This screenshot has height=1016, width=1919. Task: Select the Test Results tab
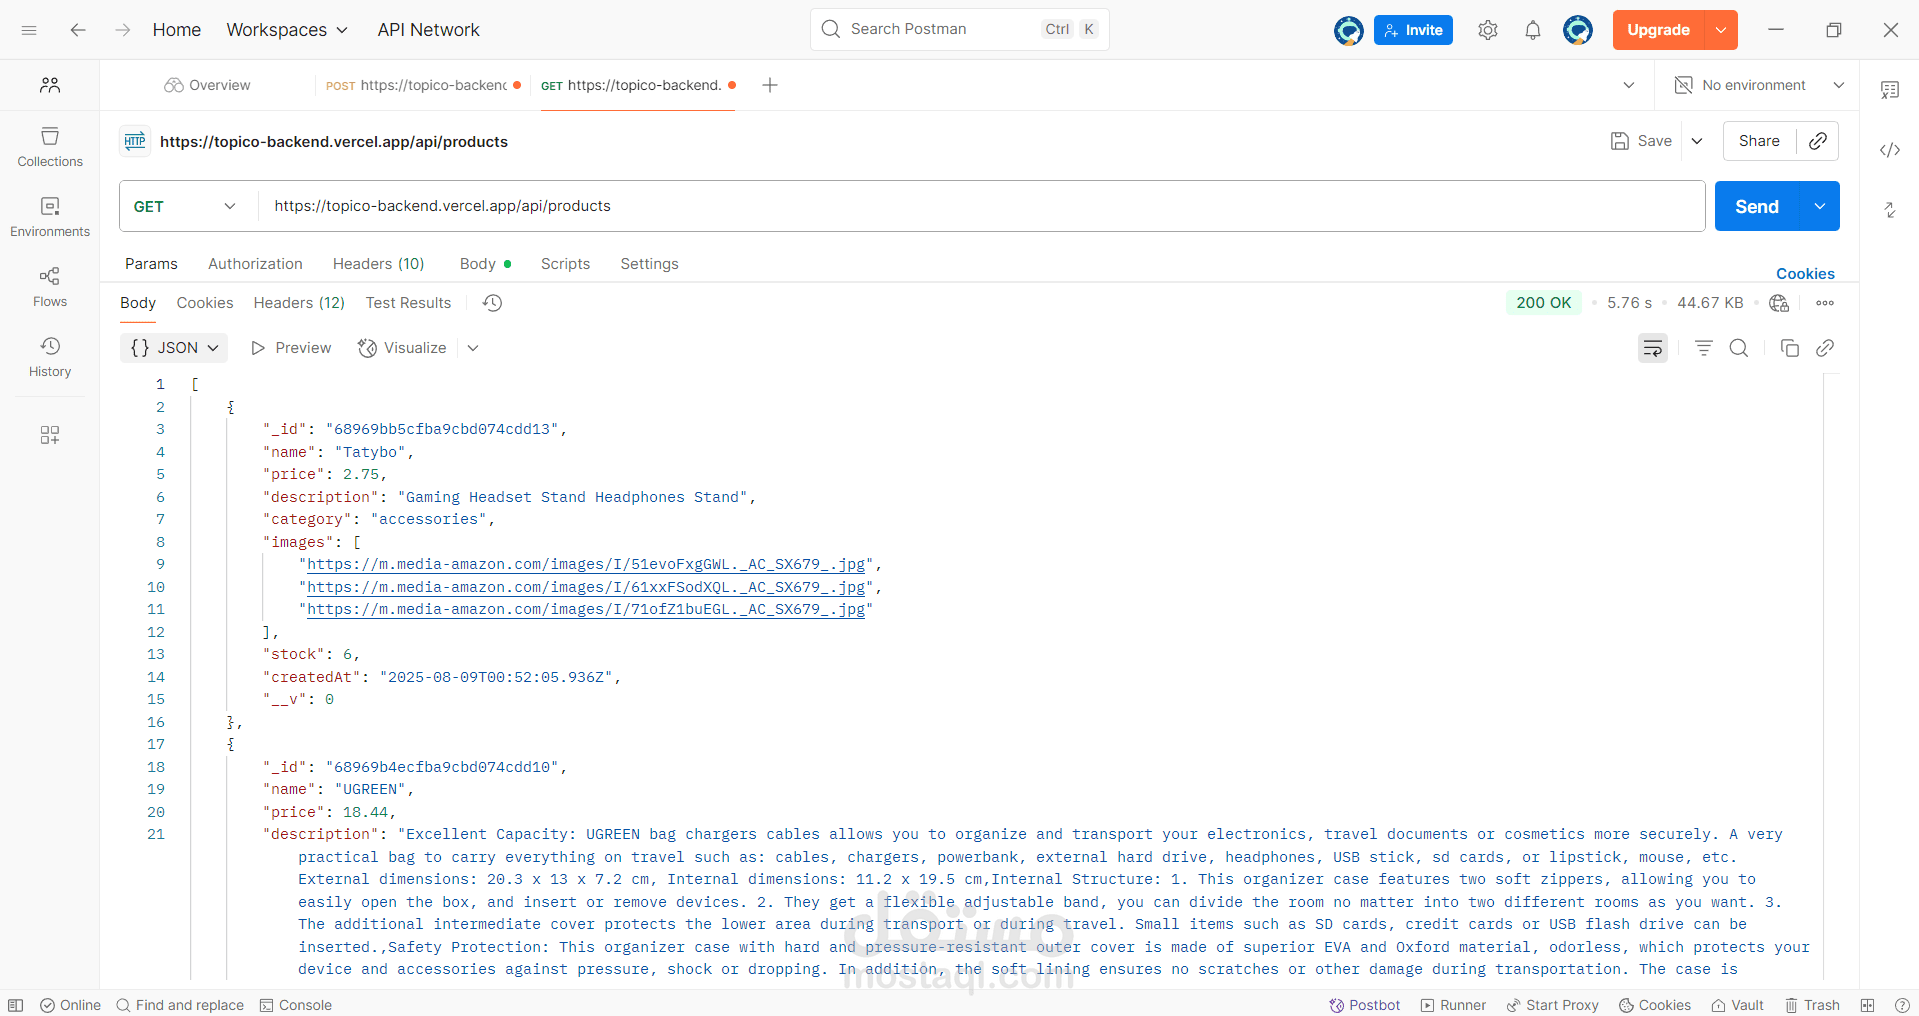click(408, 303)
